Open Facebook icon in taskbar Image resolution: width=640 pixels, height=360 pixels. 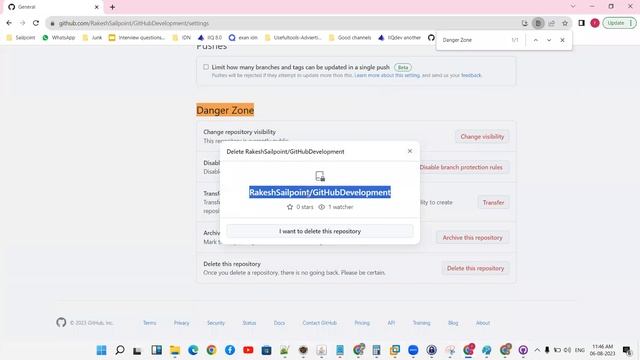(230, 350)
